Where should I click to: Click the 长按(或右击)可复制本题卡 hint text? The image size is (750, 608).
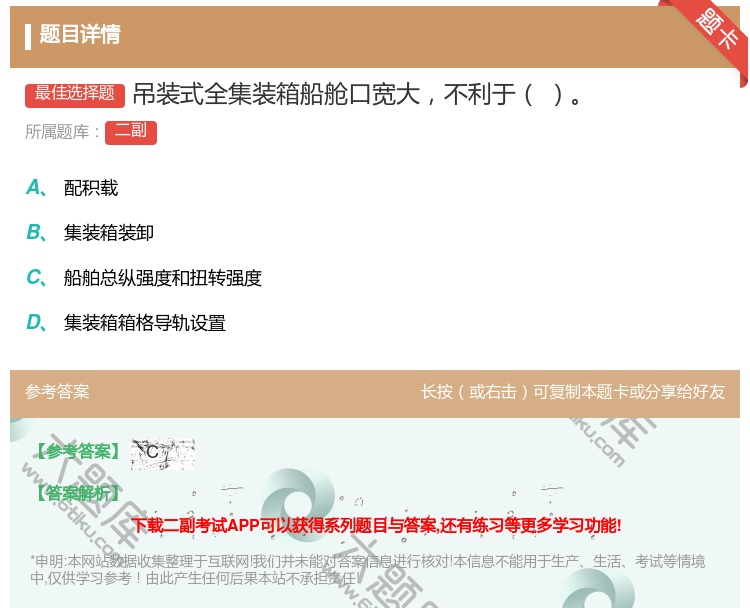(x=573, y=392)
